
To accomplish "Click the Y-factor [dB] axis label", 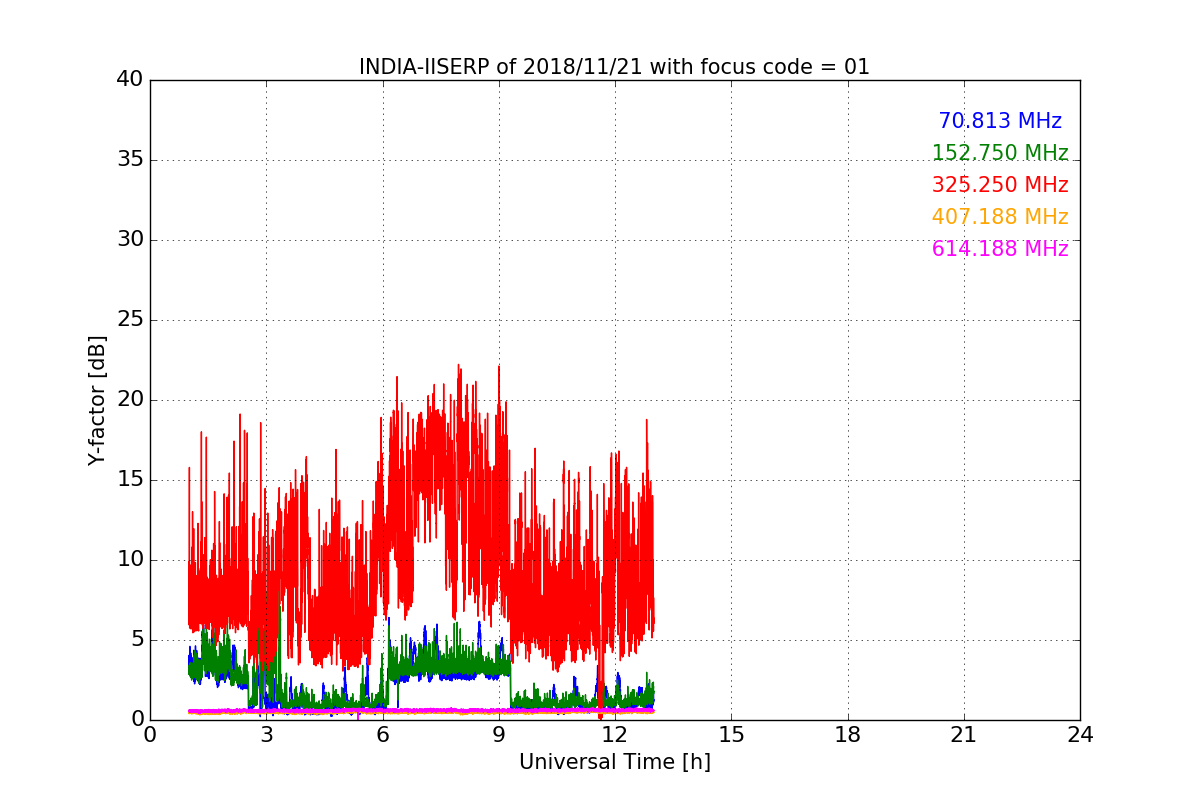I will tap(97, 400).
